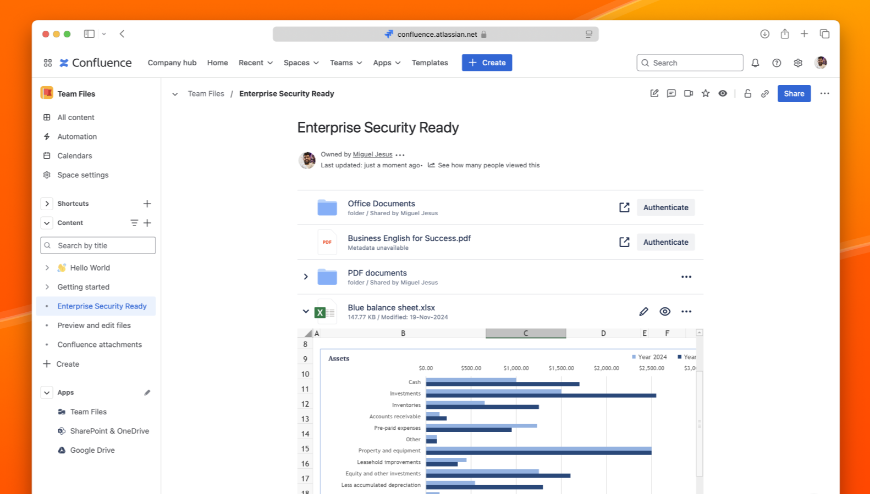Click the Search by title field

coord(98,245)
